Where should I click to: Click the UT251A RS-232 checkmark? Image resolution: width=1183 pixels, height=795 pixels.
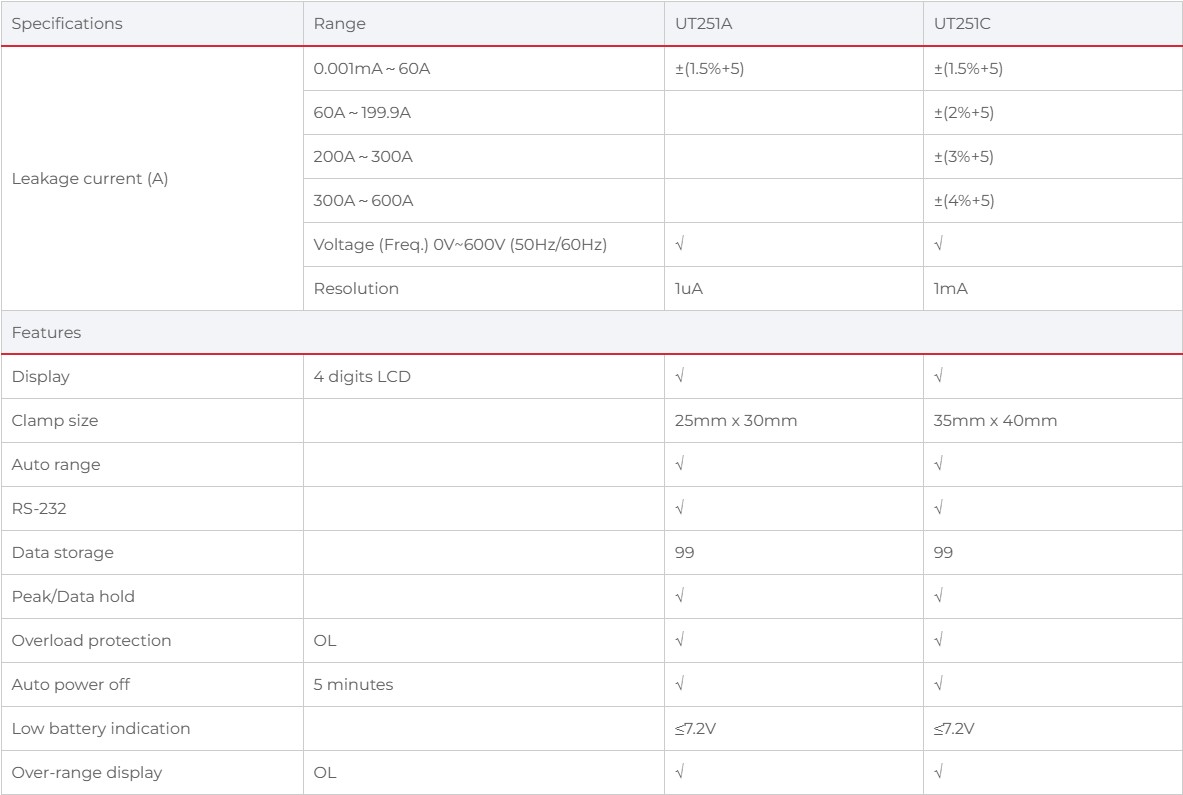point(680,508)
